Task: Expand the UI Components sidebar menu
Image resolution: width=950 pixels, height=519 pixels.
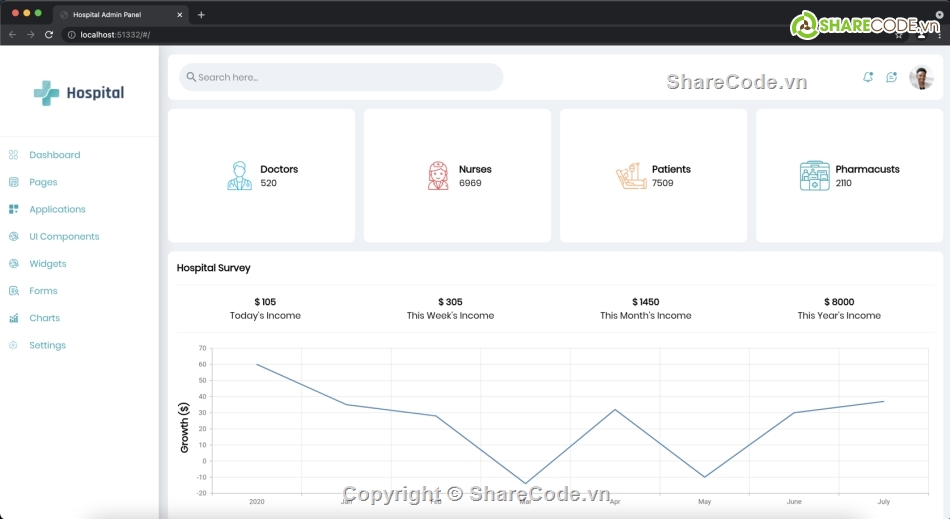Action: (64, 237)
